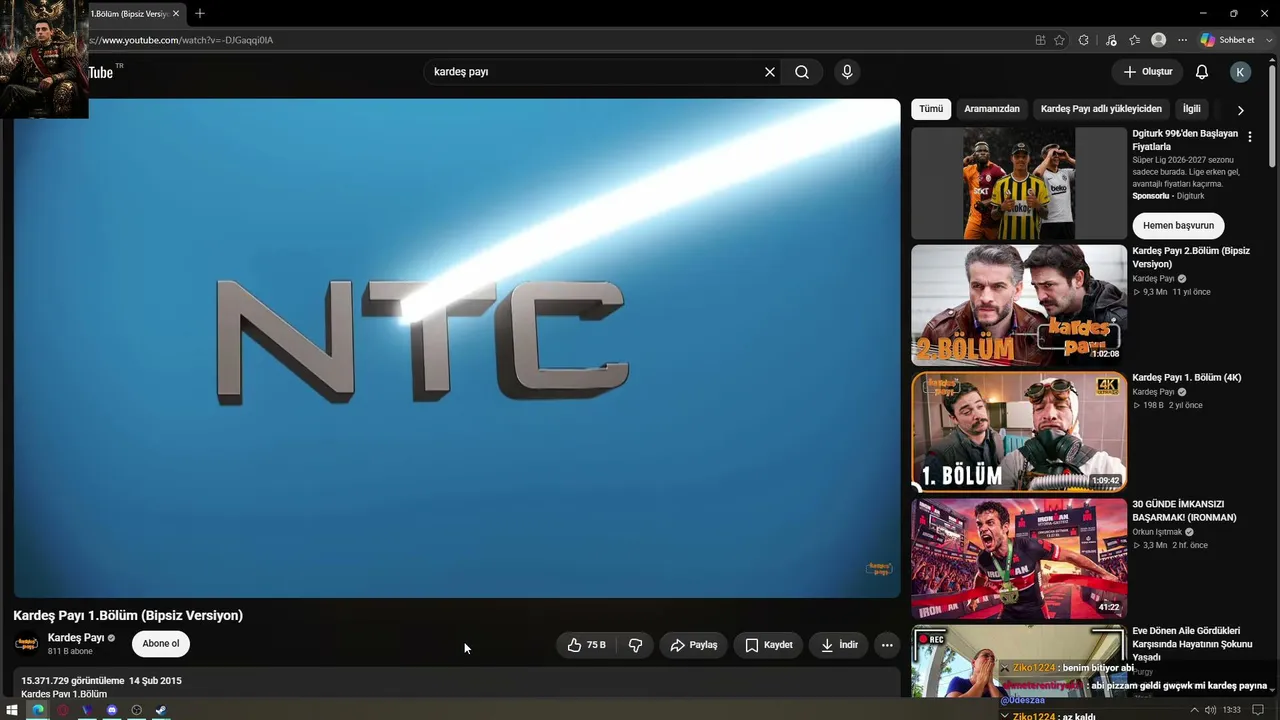Open the Windows notification center
1280x720 pixels.
[x=1259, y=710]
